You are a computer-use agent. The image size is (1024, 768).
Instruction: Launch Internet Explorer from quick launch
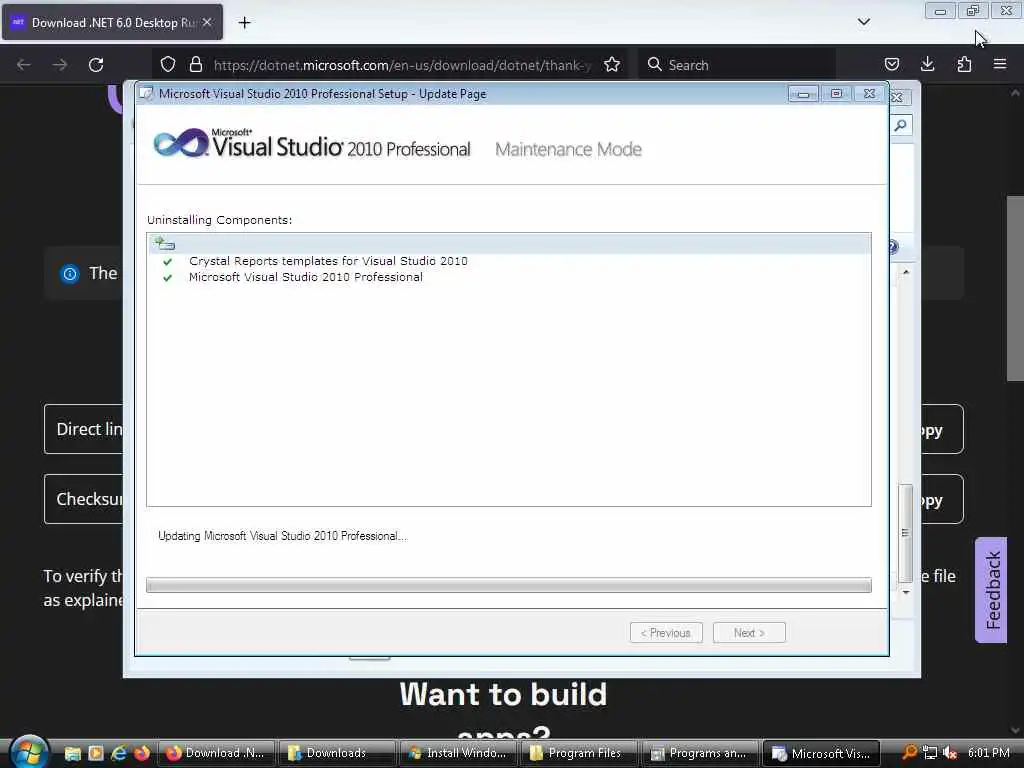pos(119,753)
